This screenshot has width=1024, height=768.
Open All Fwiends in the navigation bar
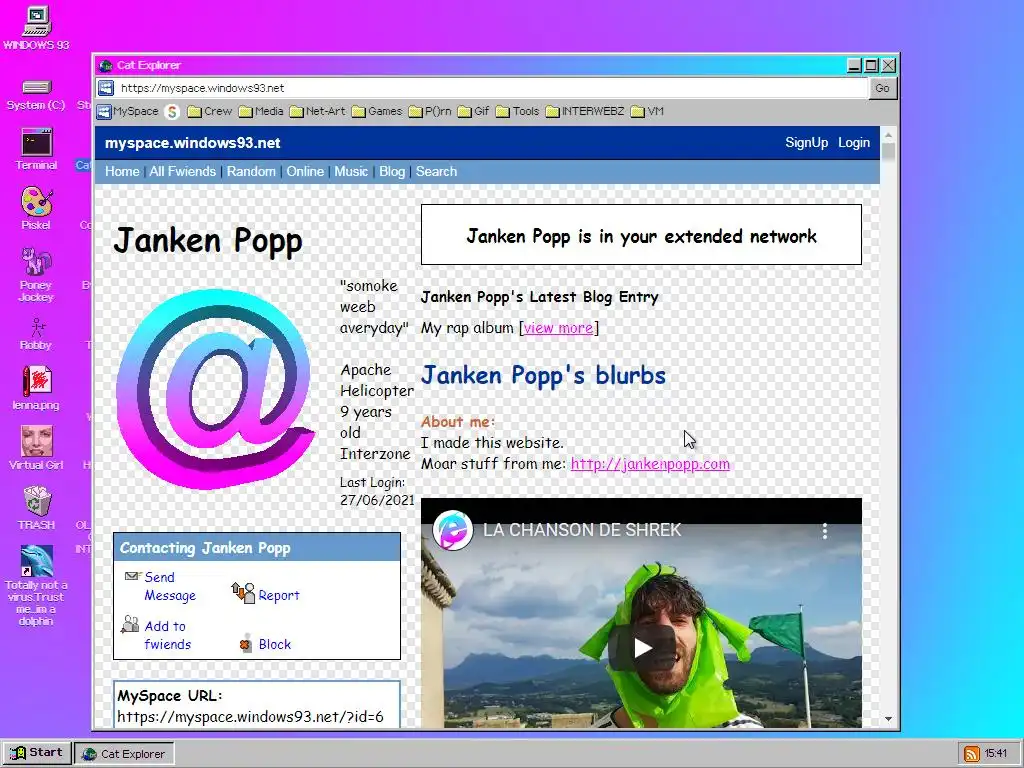click(x=182, y=171)
